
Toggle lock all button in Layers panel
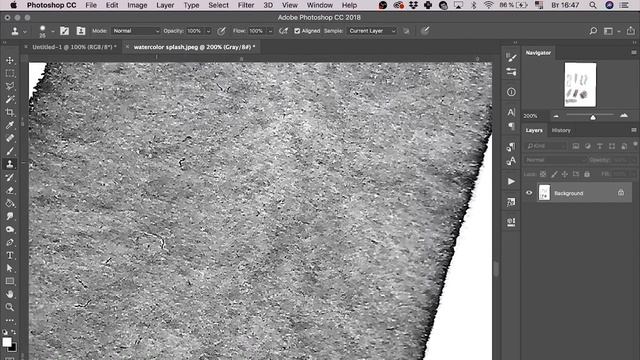tap(587, 174)
